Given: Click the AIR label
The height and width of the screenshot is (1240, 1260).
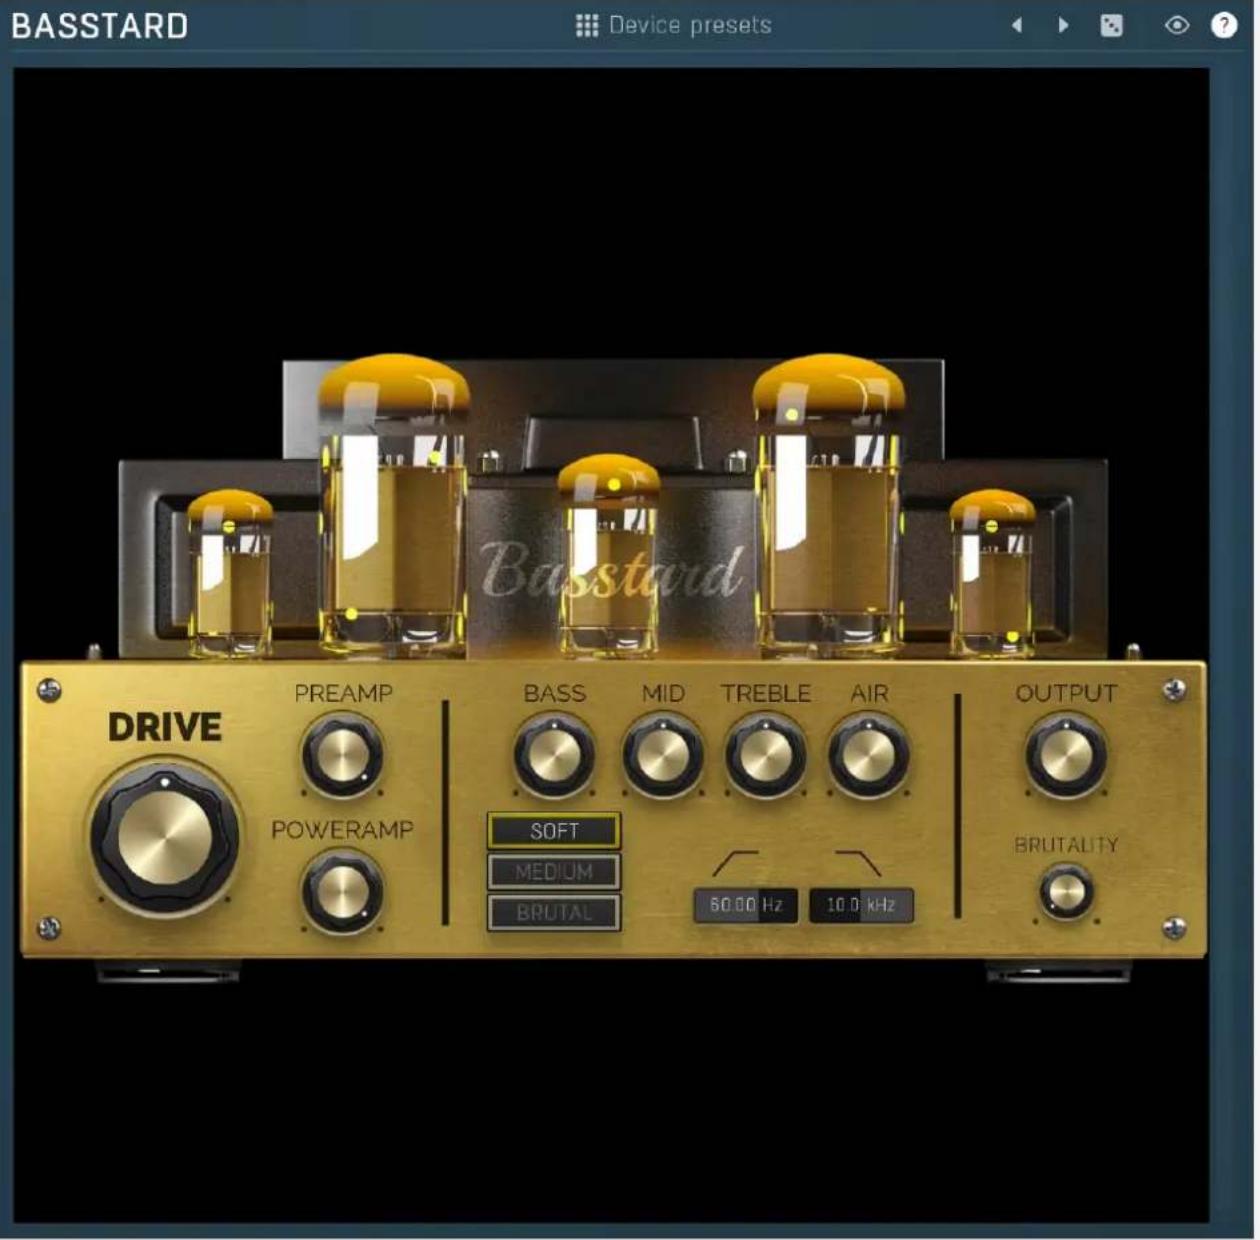Looking at the screenshot, I should pos(869,693).
